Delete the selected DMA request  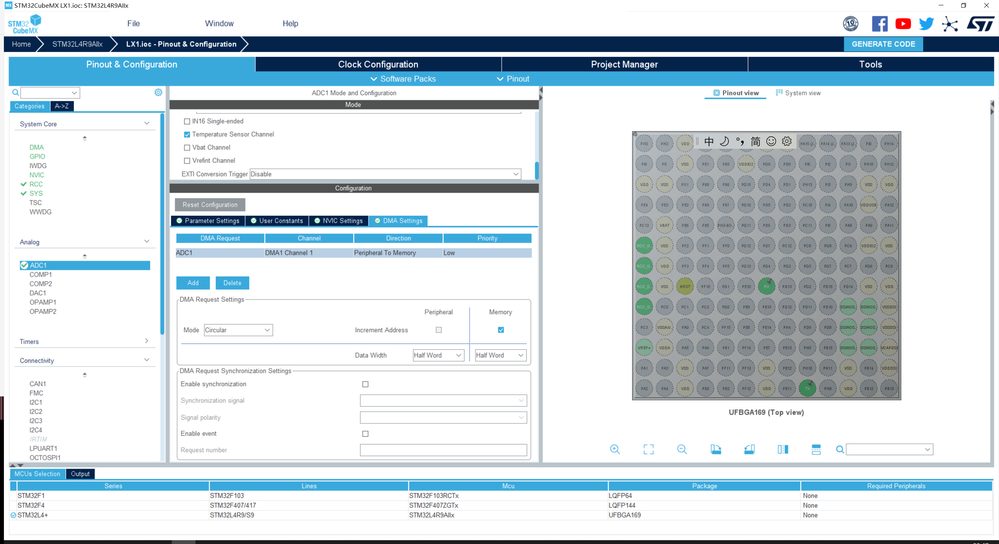232,283
